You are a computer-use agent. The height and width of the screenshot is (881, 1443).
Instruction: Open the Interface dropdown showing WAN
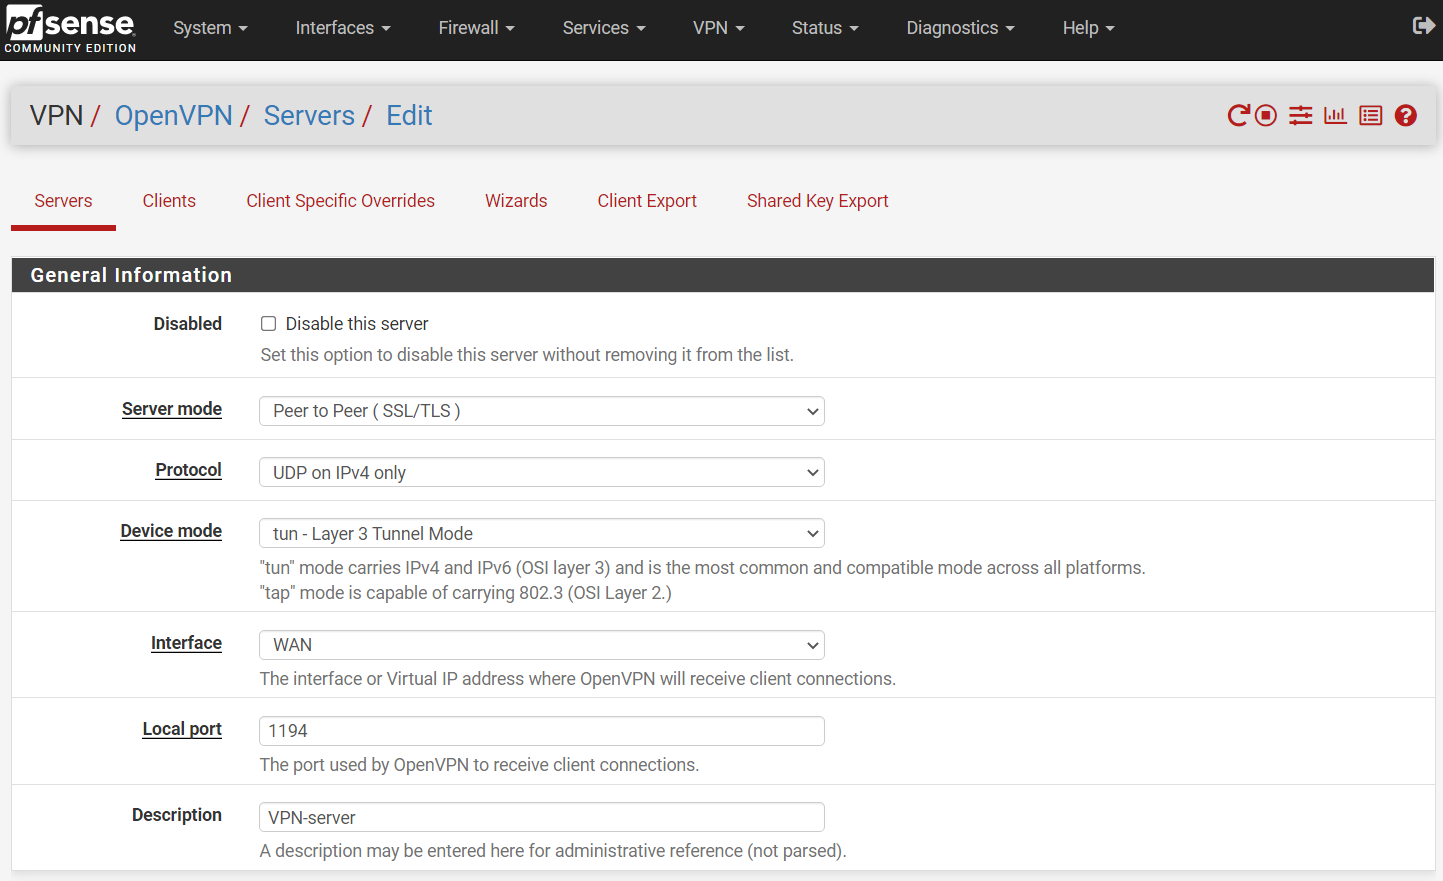coord(541,645)
